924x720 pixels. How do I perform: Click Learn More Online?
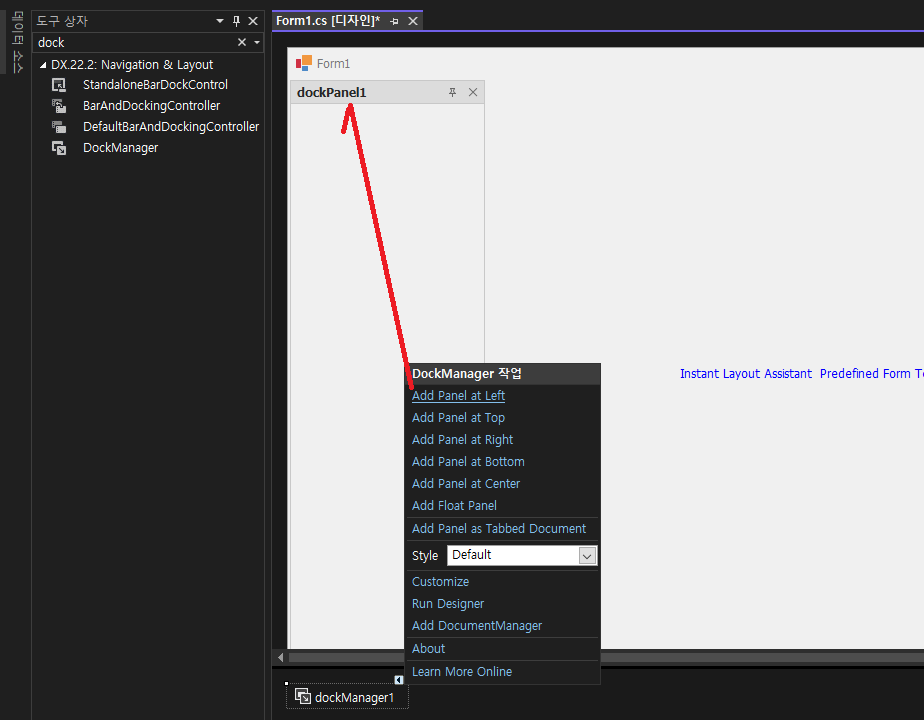point(462,672)
